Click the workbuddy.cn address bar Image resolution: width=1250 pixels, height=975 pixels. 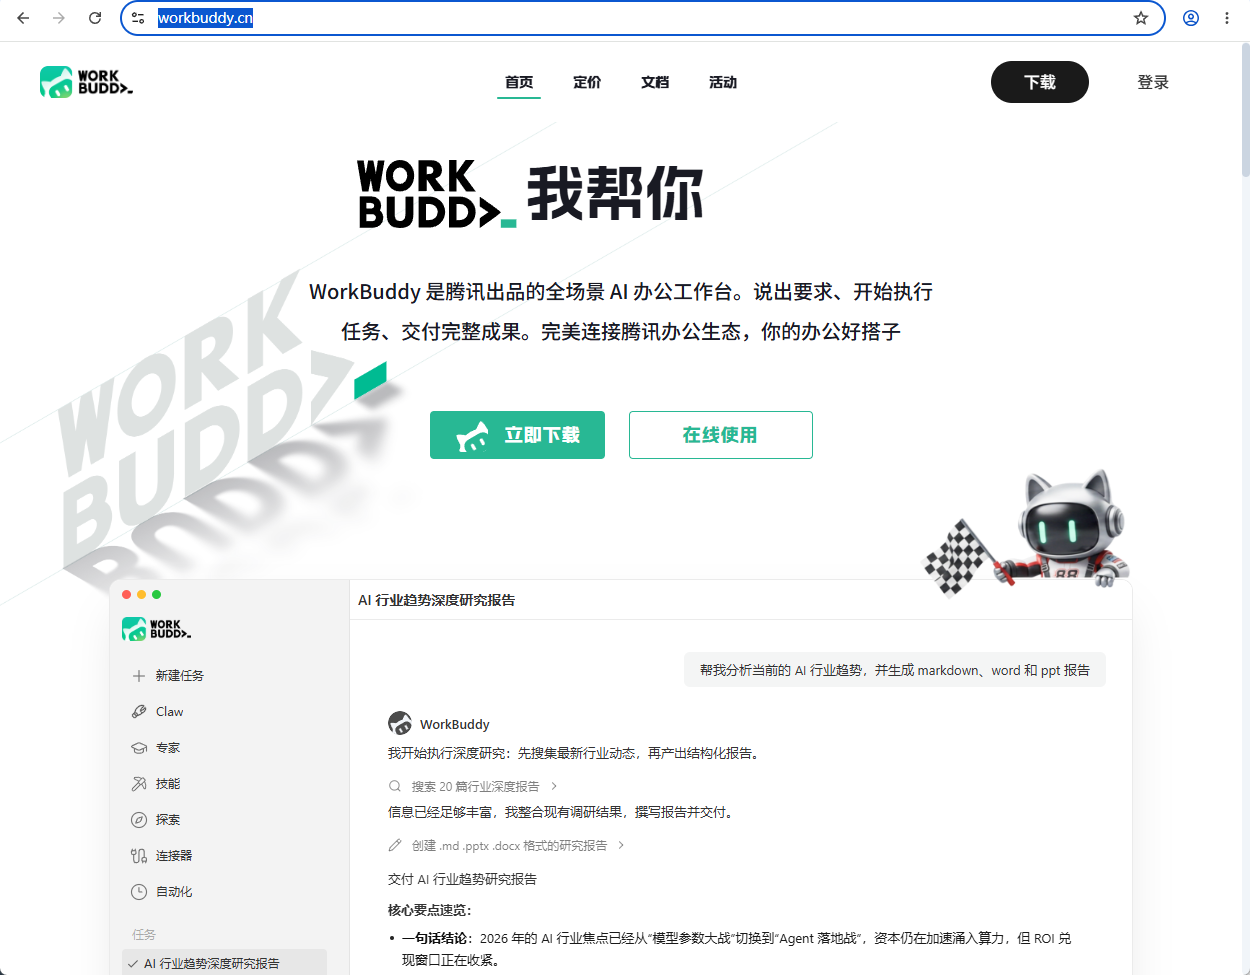tap(642, 18)
